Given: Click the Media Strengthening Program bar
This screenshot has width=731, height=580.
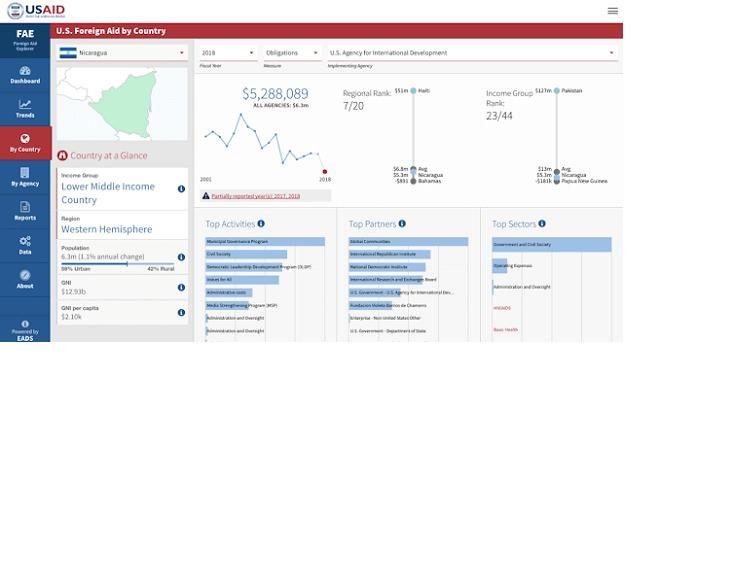Looking at the screenshot, I should (x=227, y=305).
